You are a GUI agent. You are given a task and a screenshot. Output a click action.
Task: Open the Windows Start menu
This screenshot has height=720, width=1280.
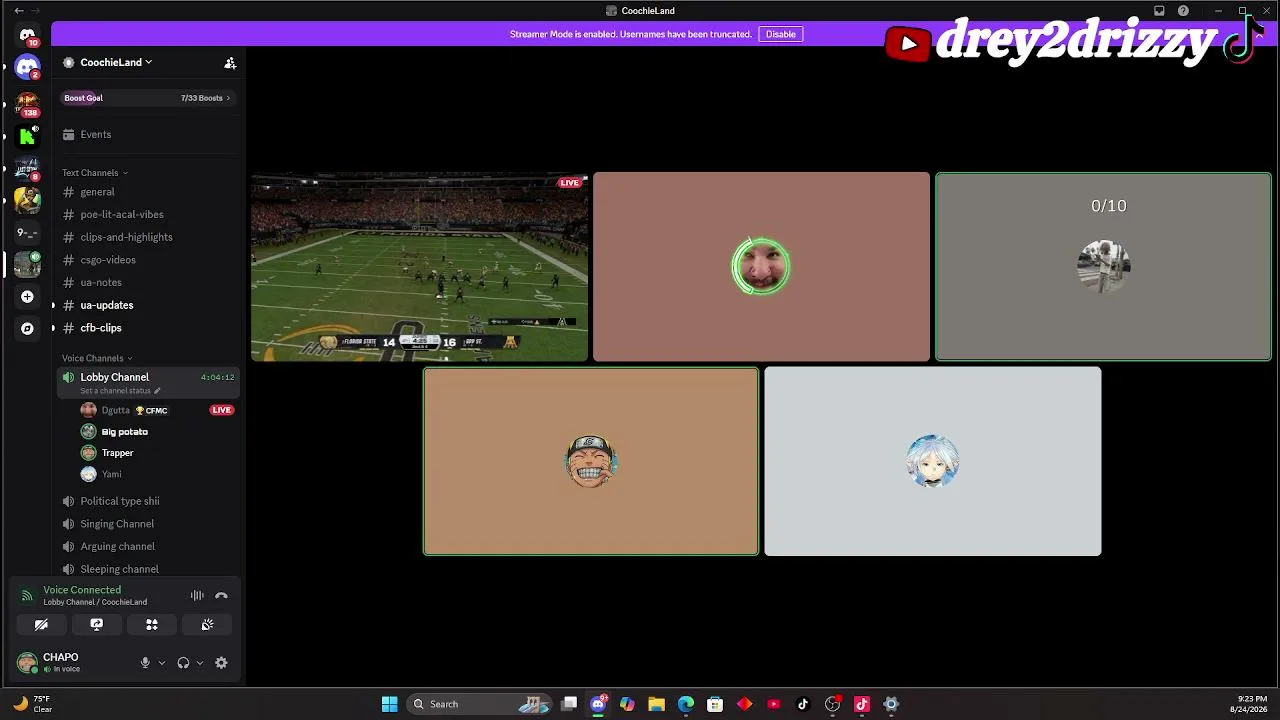(389, 704)
